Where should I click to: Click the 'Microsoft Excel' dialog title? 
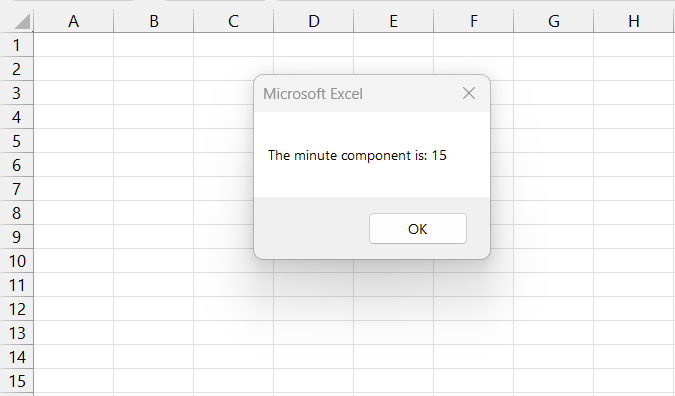[313, 93]
